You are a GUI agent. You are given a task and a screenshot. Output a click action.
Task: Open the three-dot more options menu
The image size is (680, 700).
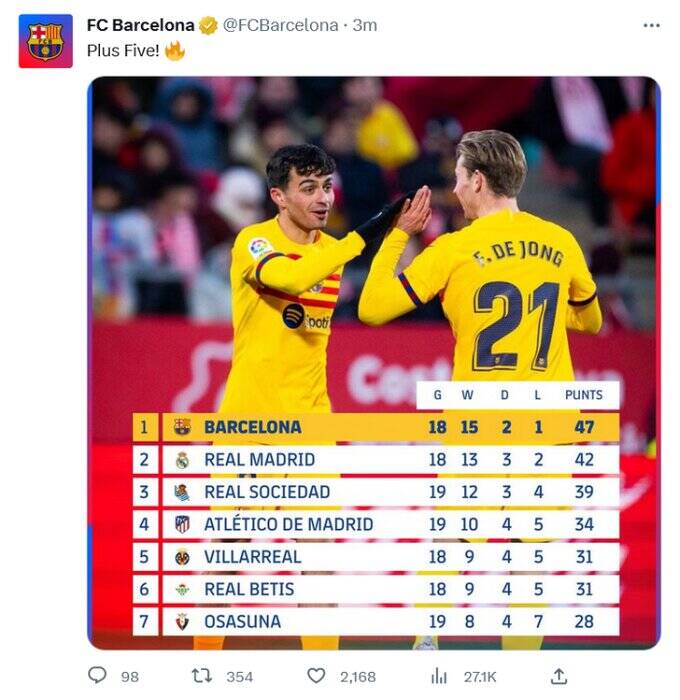click(x=651, y=25)
